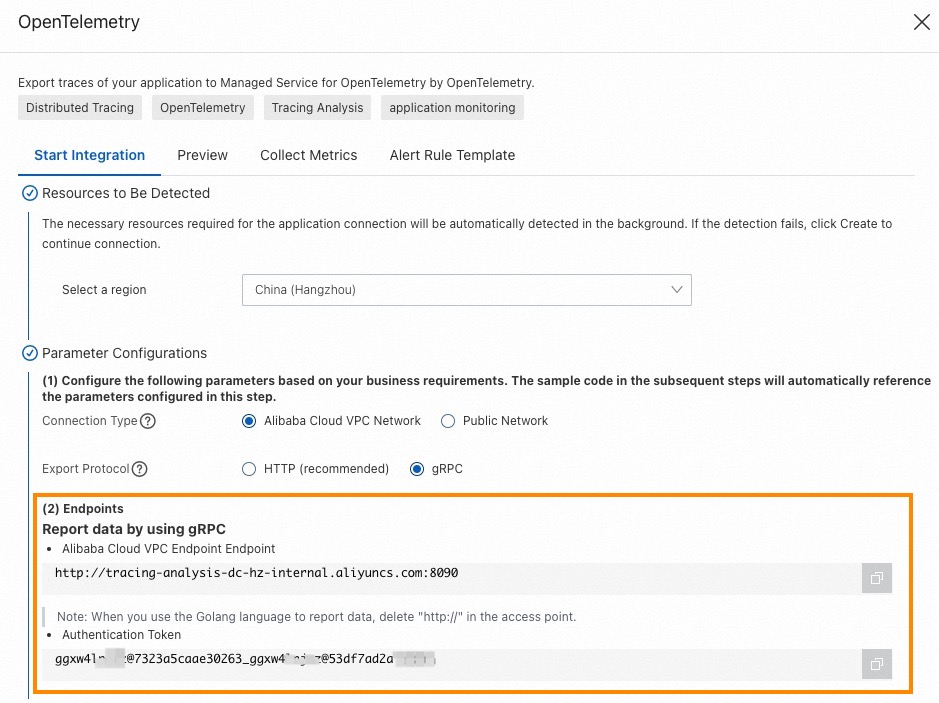The image size is (939, 703).
Task: Click the tracing-analysis endpoint URL text
Action: [x=256, y=573]
